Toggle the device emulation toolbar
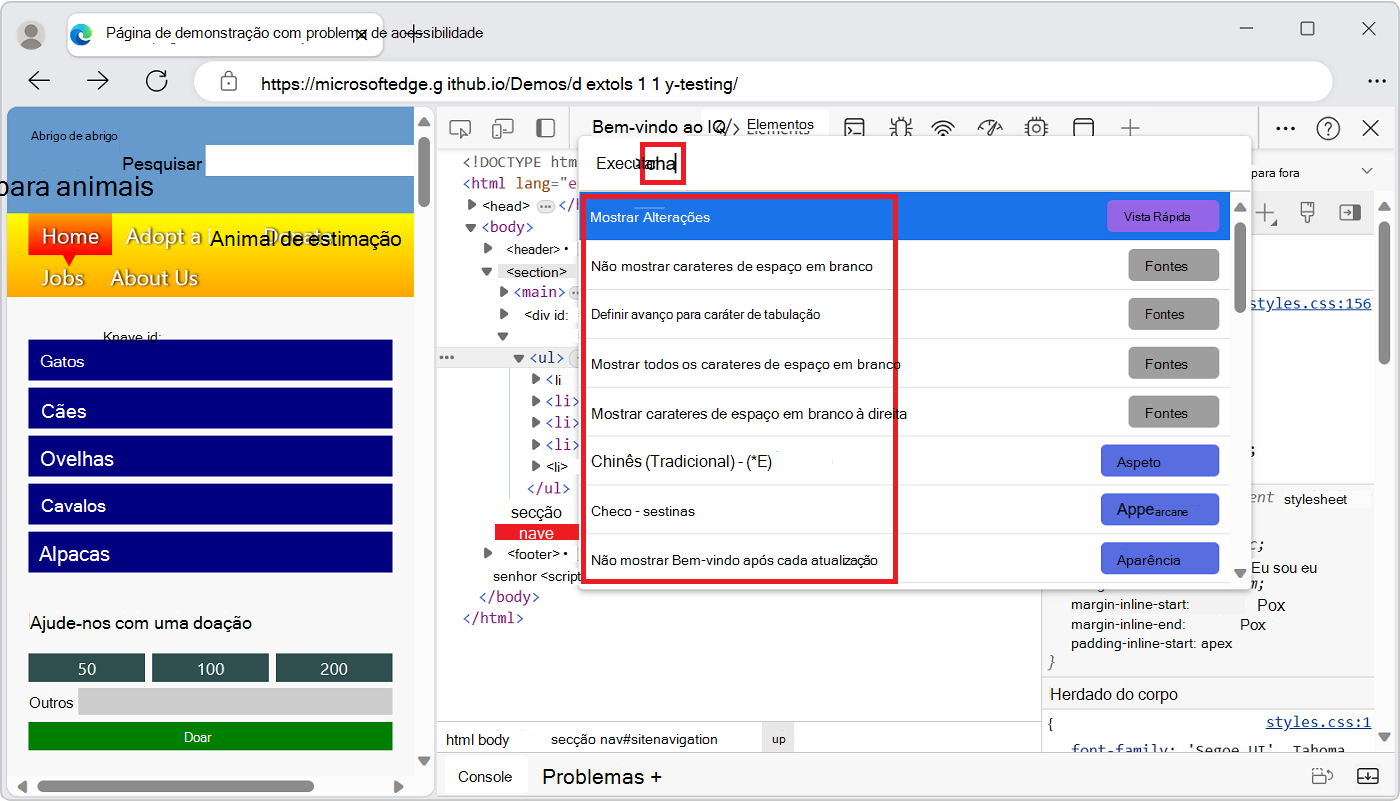 click(502, 128)
